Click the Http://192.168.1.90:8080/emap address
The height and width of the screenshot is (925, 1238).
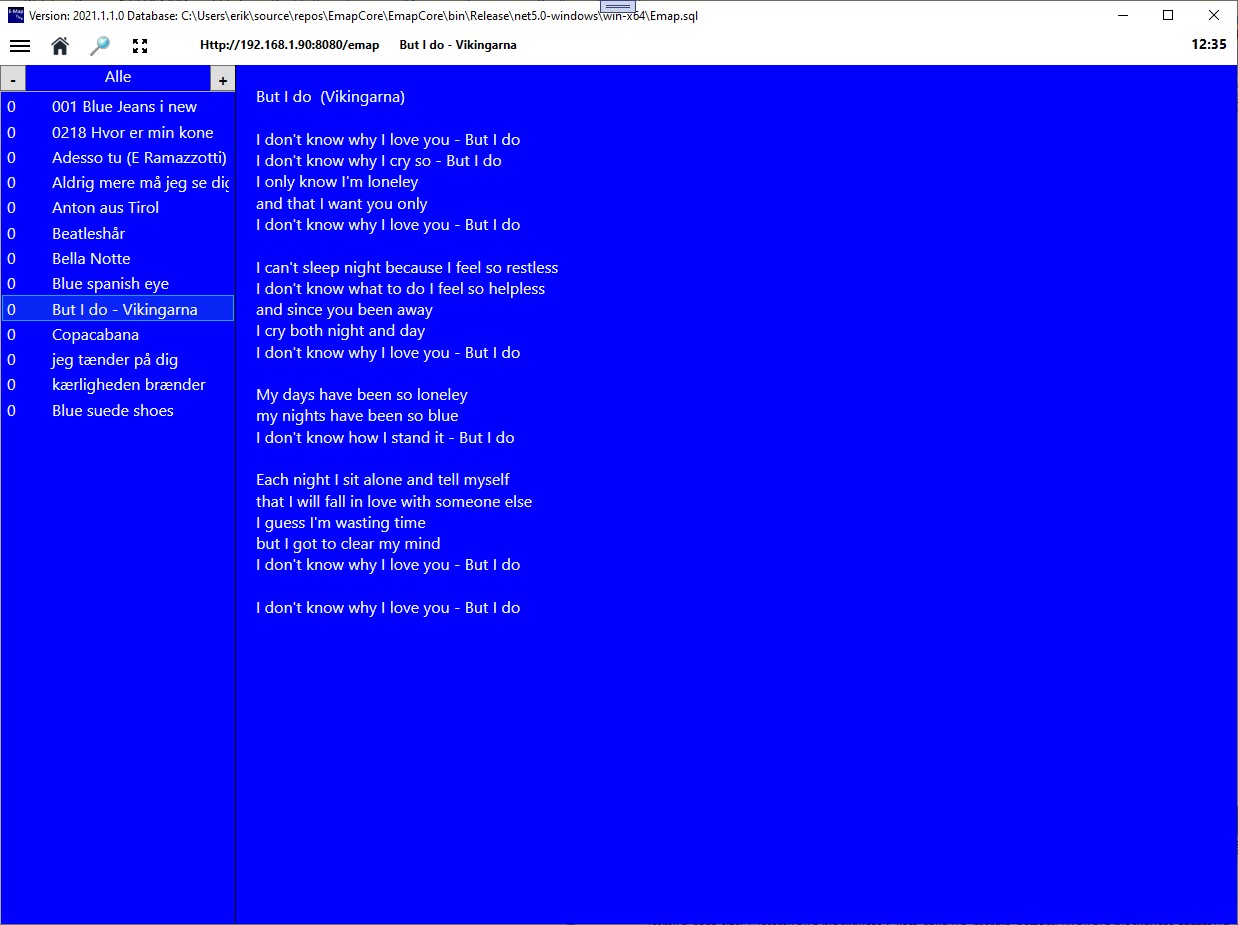(290, 45)
